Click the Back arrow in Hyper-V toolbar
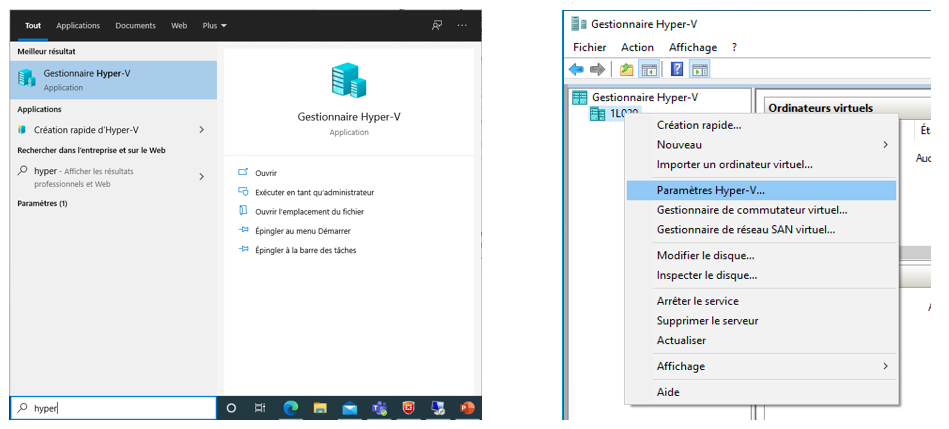This screenshot has width=949, height=429. point(576,70)
